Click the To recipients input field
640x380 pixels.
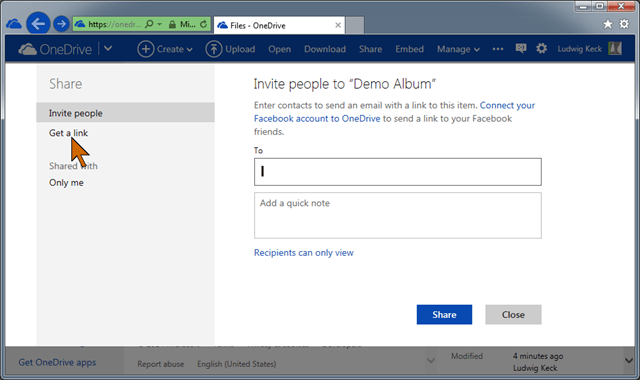[398, 172]
